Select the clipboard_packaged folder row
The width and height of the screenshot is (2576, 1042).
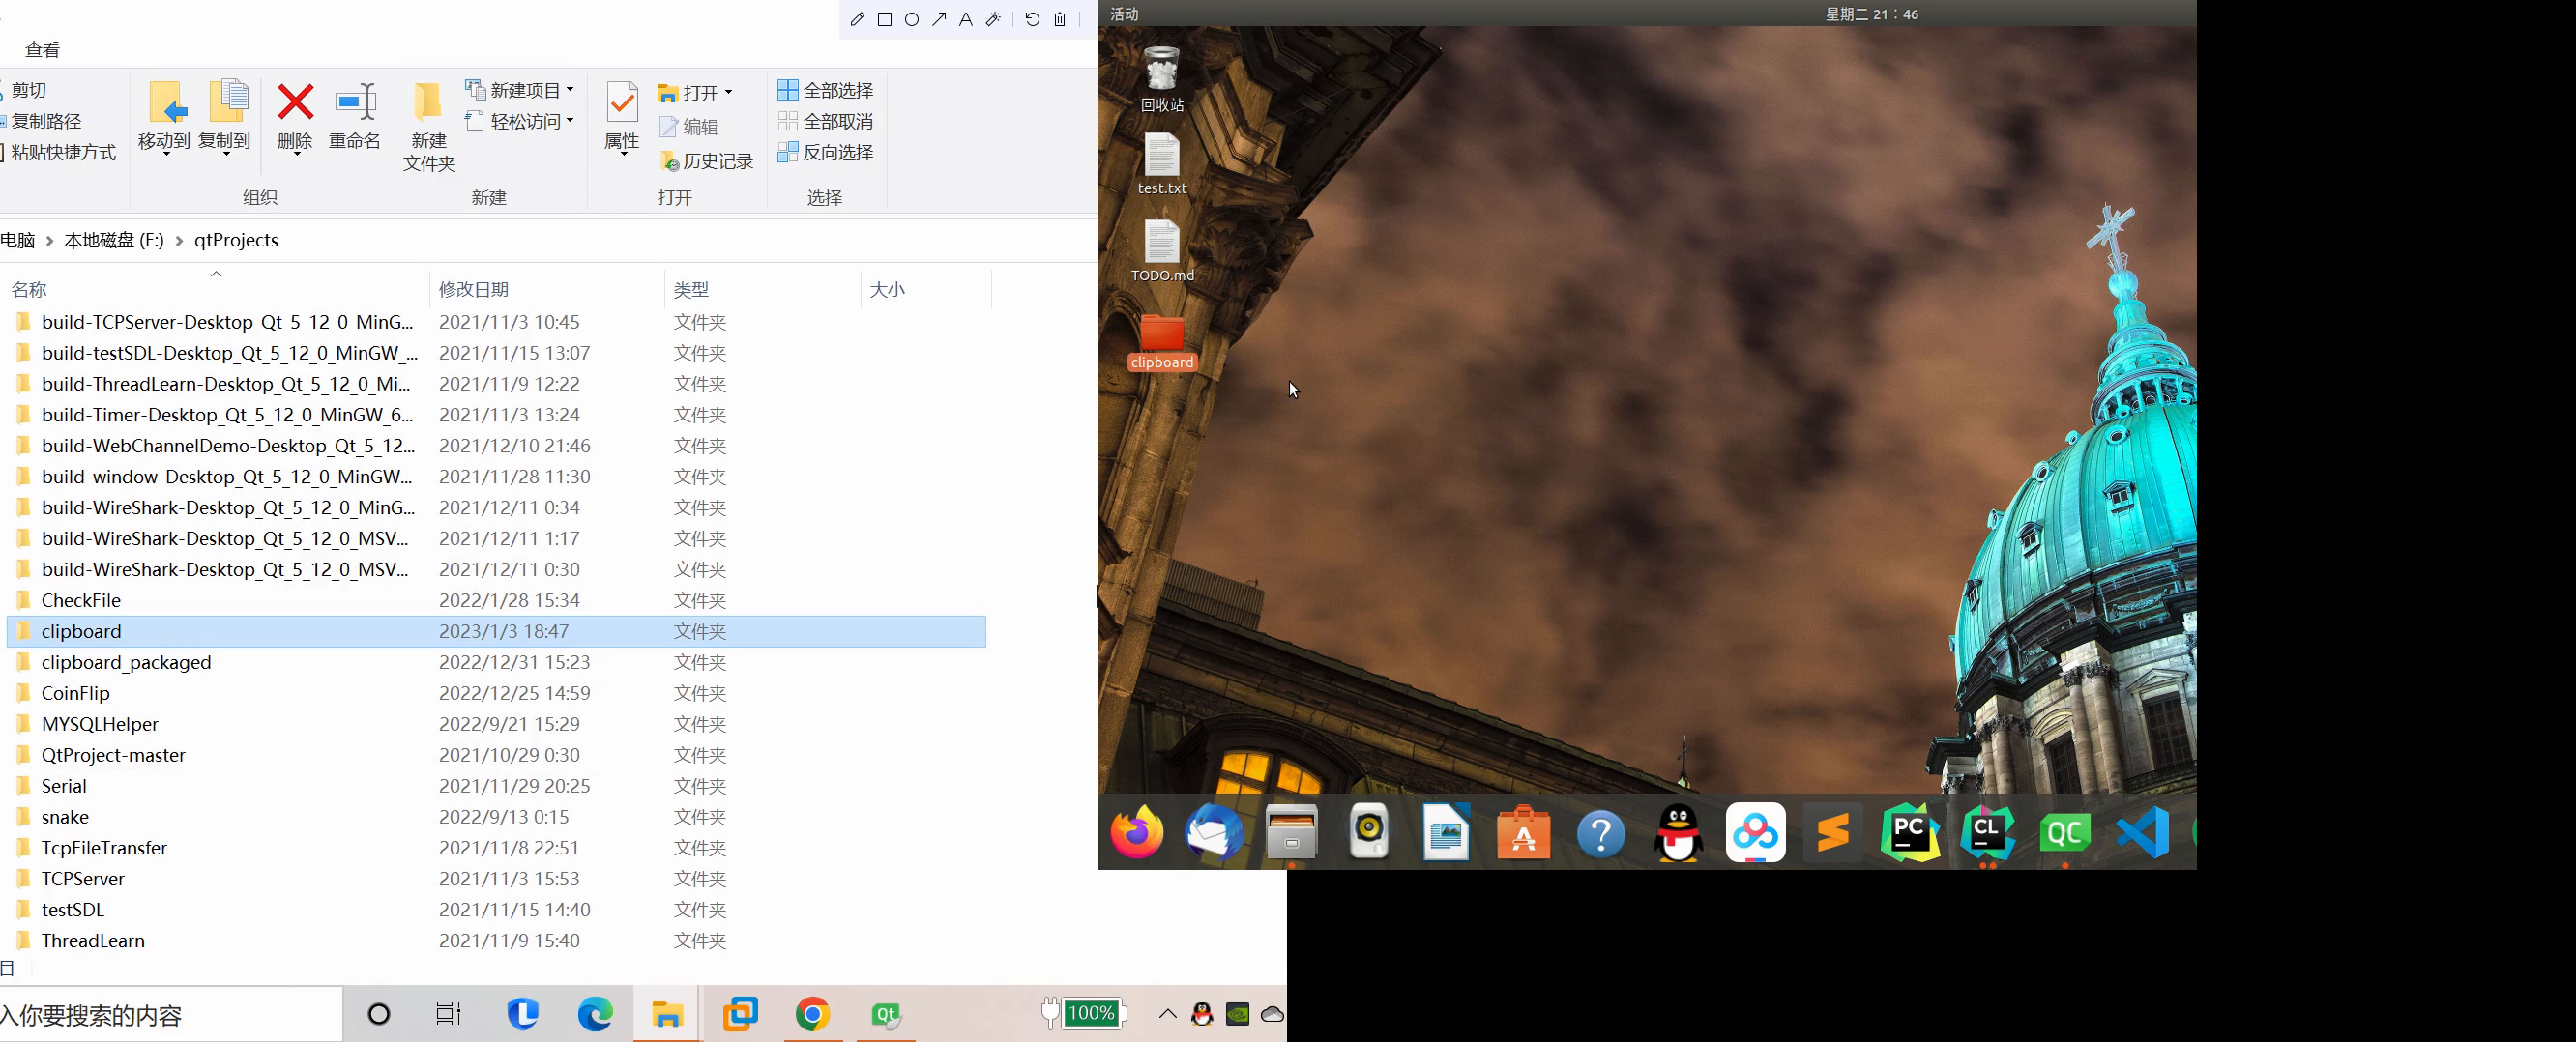point(497,662)
